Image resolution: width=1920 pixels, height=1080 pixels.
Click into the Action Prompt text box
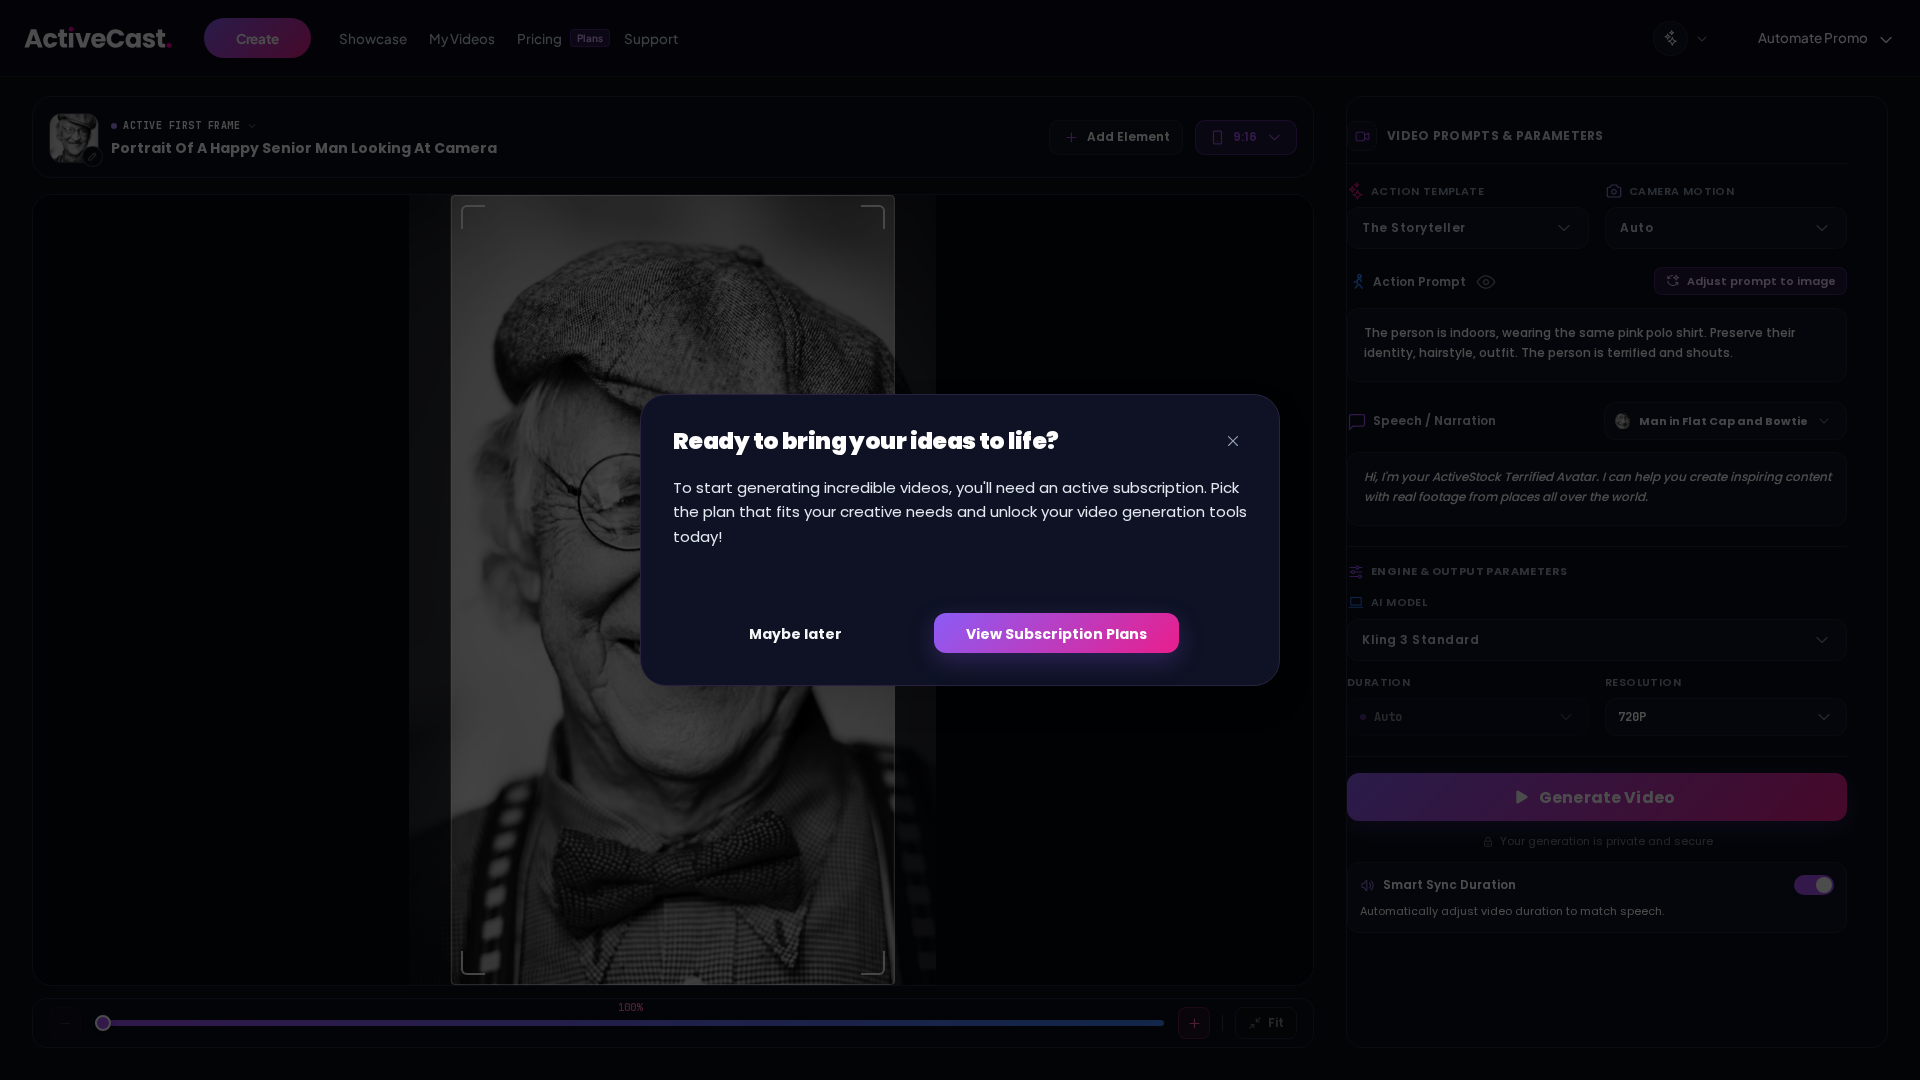click(1596, 344)
